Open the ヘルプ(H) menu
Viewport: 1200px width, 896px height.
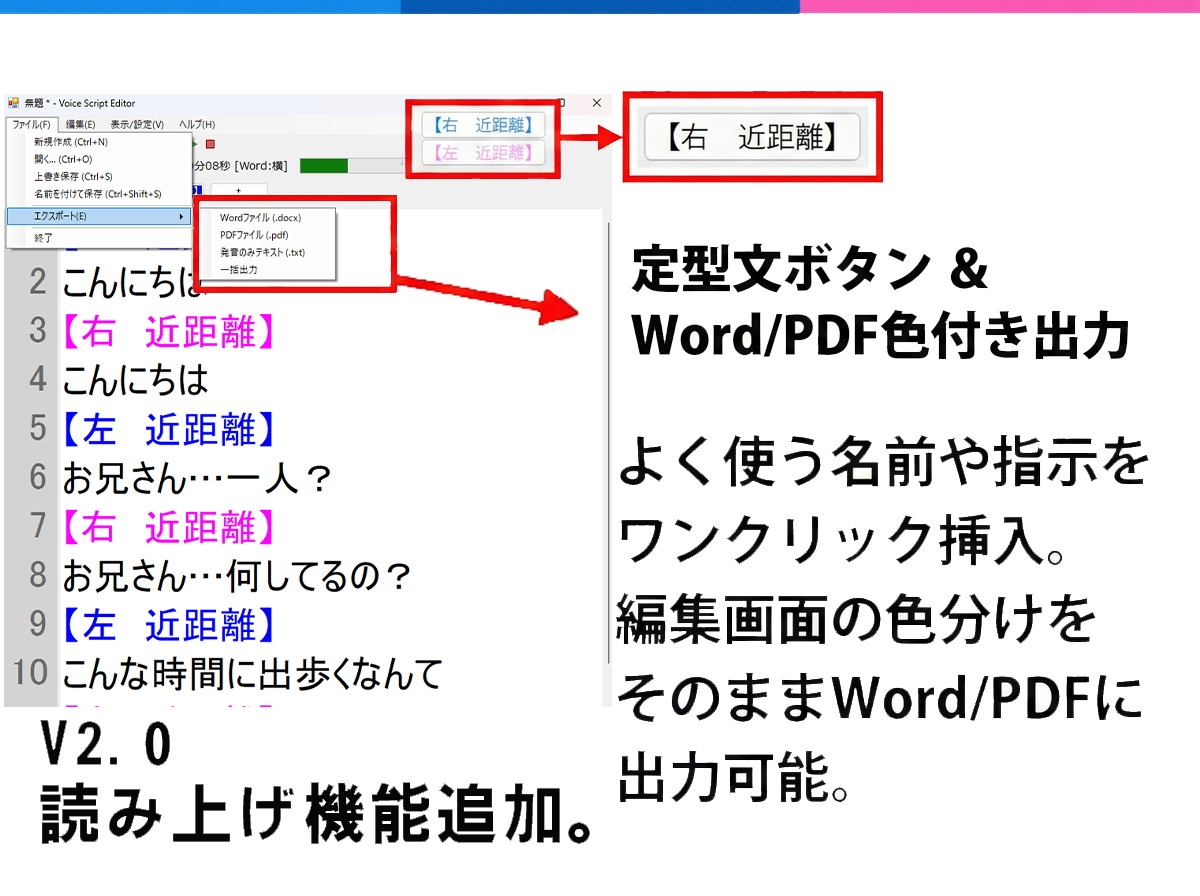coord(197,124)
